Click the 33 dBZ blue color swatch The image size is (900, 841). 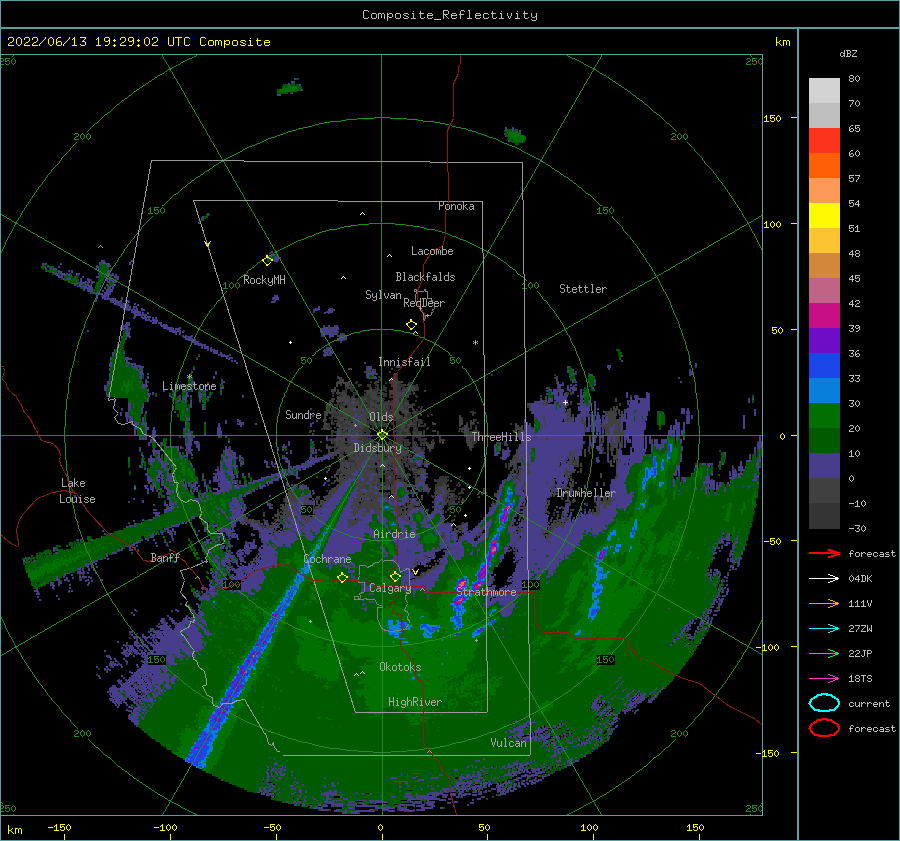[x=824, y=365]
